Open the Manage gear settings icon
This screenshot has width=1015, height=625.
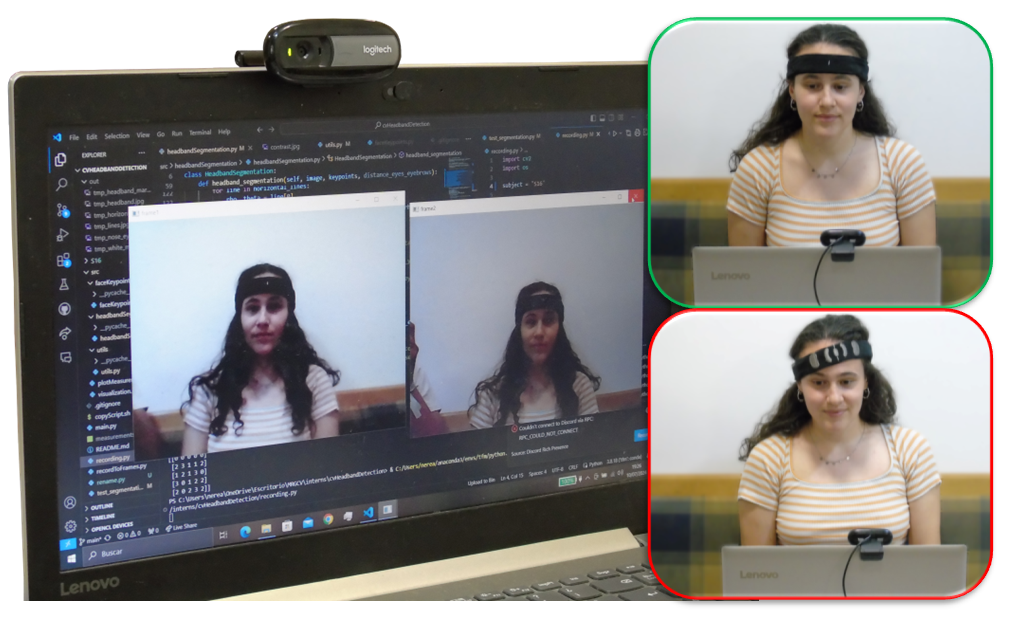tap(70, 526)
